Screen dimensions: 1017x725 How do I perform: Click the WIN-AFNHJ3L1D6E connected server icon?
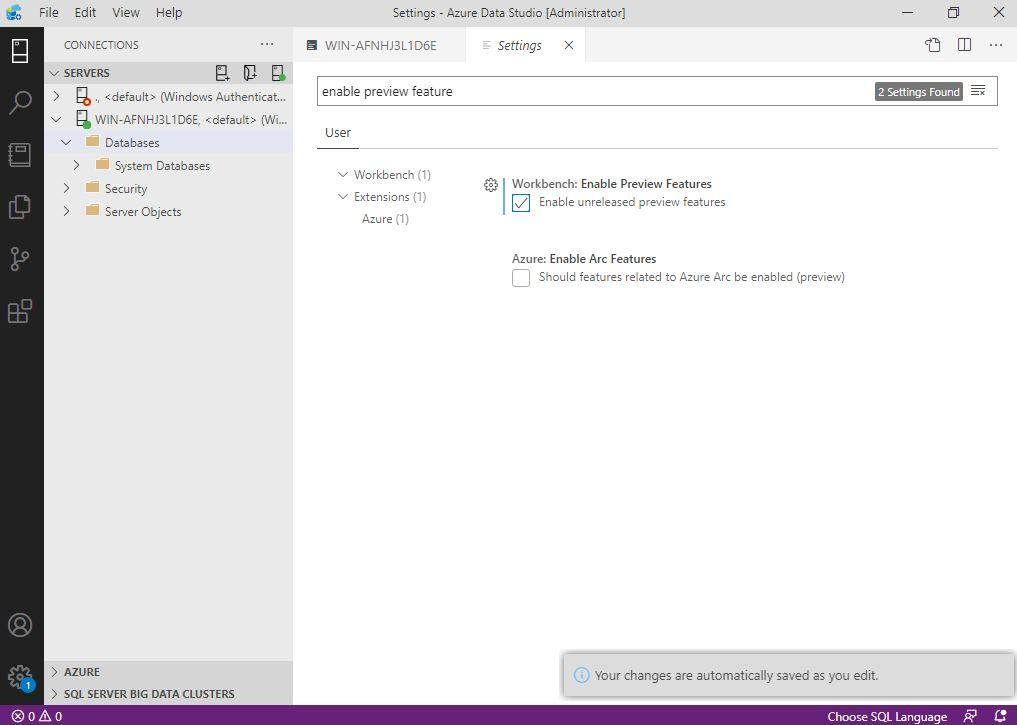click(83, 119)
